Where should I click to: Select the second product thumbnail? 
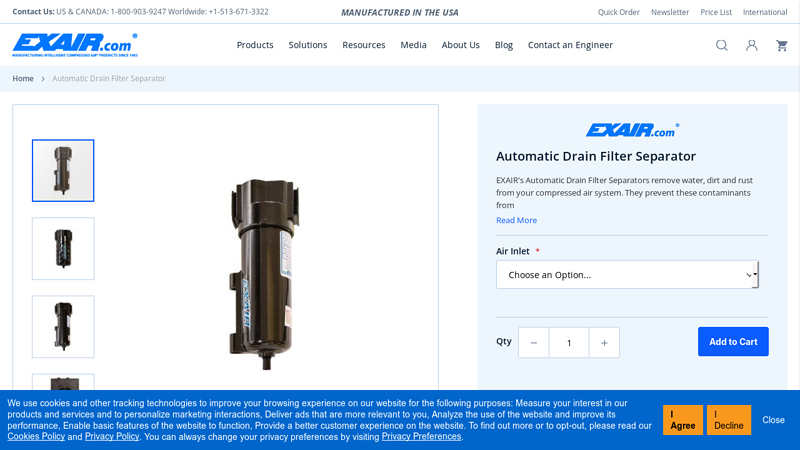(63, 248)
